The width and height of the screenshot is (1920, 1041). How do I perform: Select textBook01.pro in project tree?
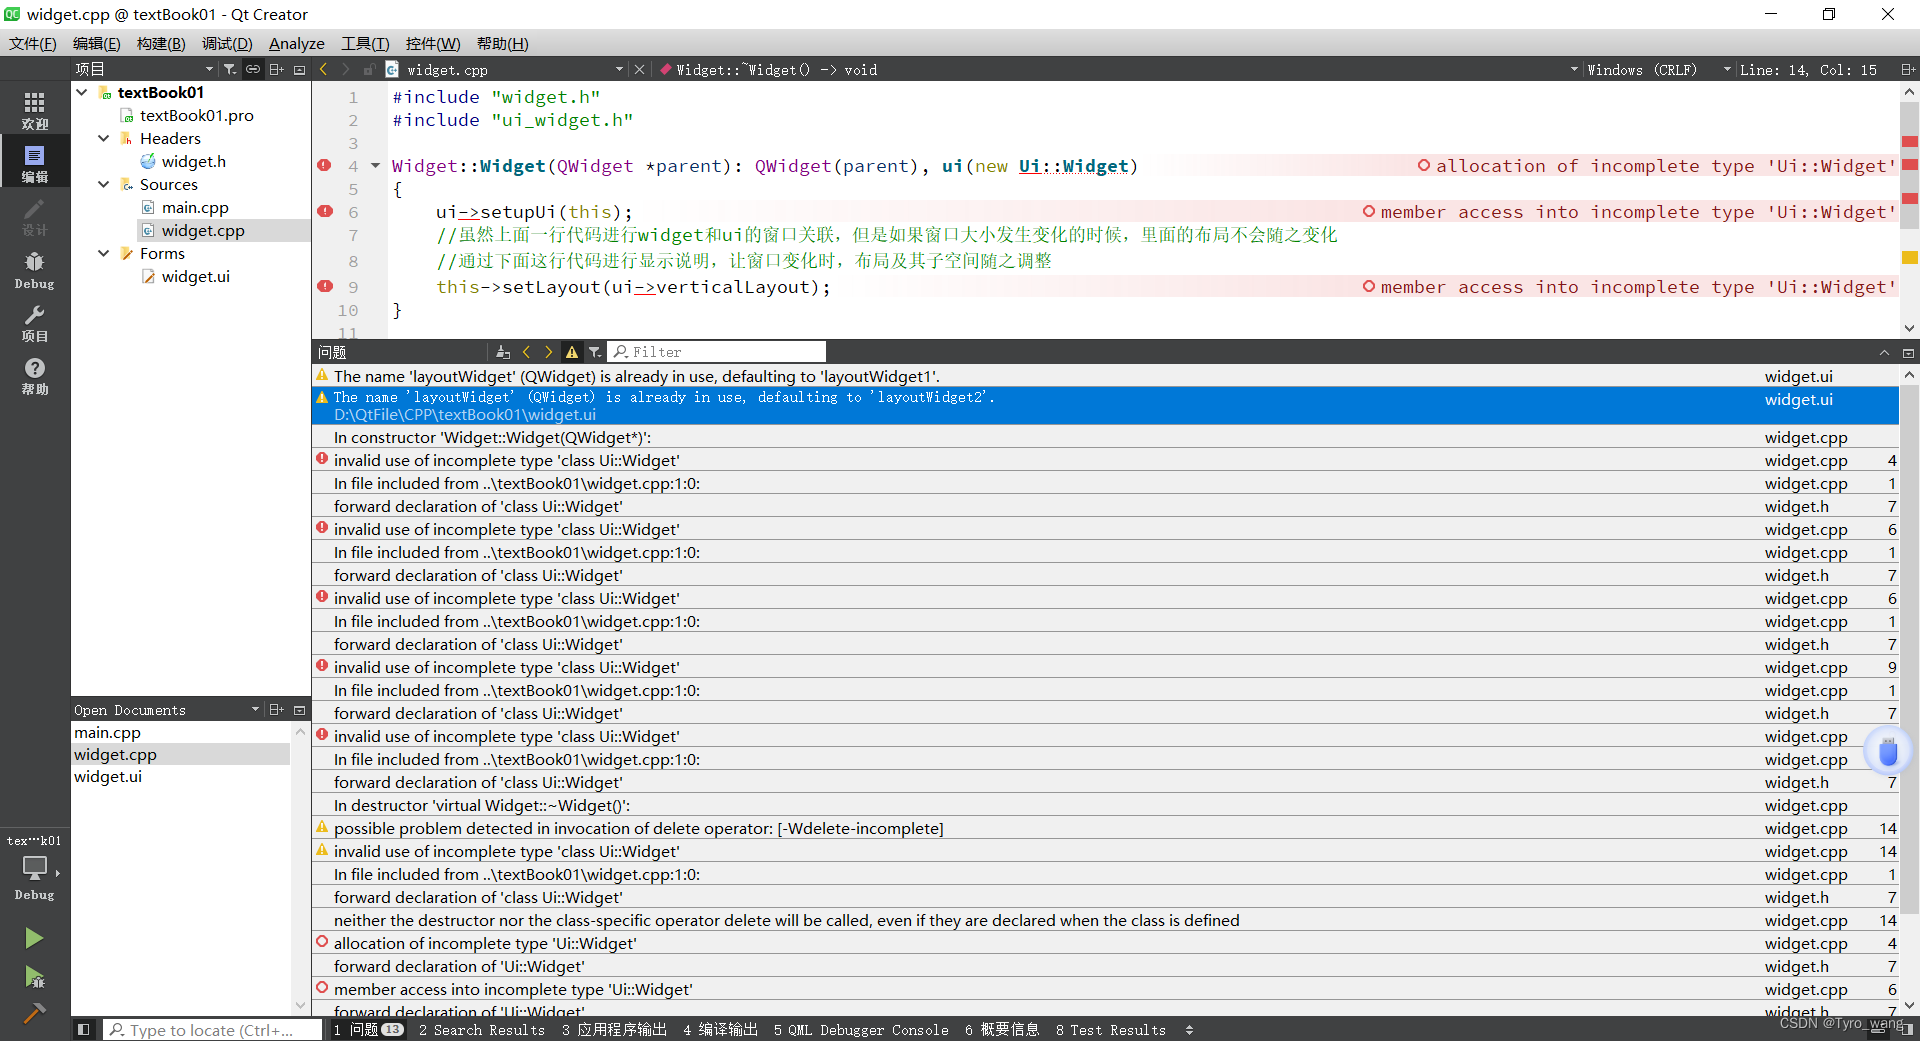[x=196, y=115]
